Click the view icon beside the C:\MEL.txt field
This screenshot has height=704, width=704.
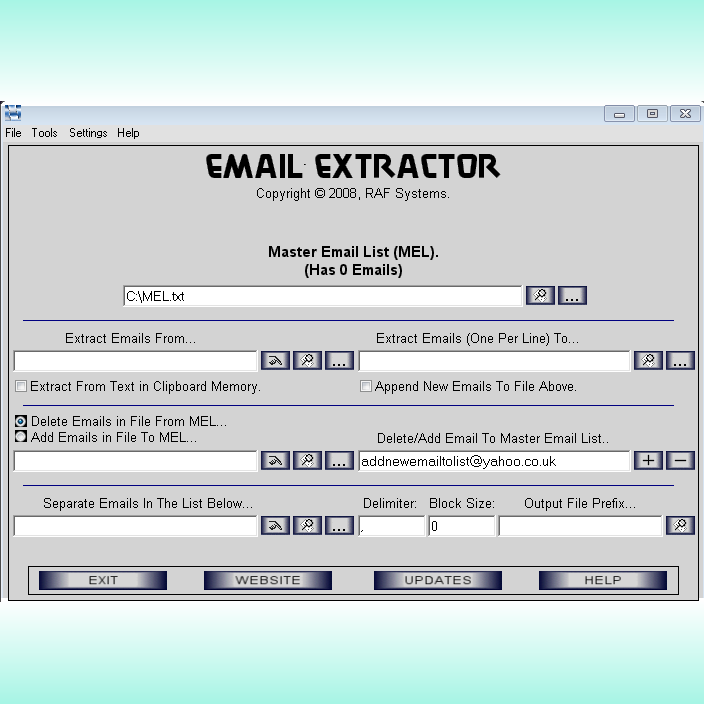pos(540,296)
